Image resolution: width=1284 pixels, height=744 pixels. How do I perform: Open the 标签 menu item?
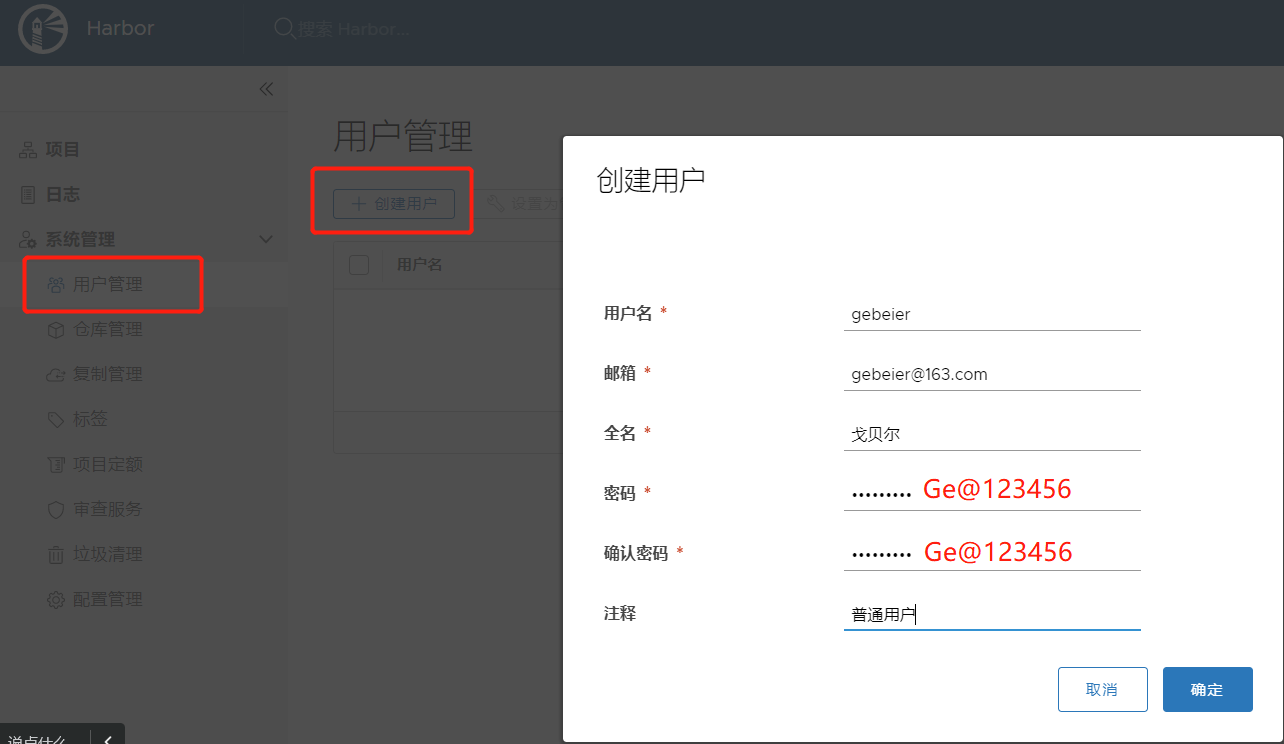point(90,420)
